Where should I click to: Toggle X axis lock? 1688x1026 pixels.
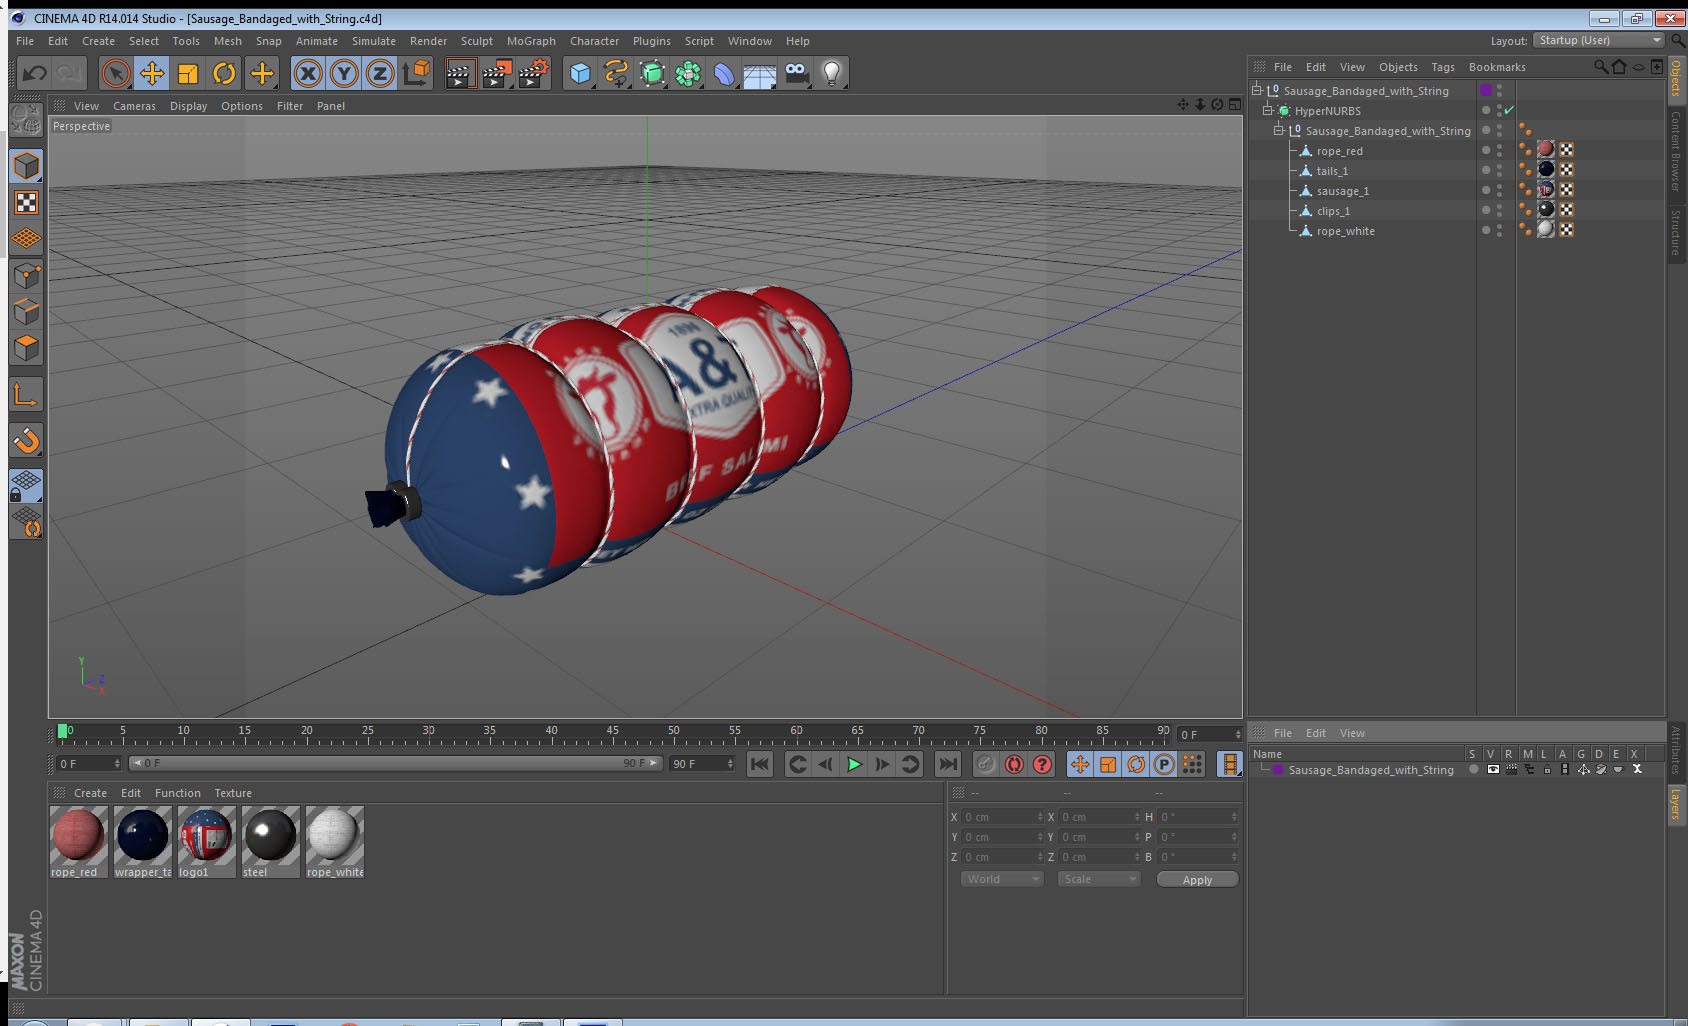click(x=308, y=73)
